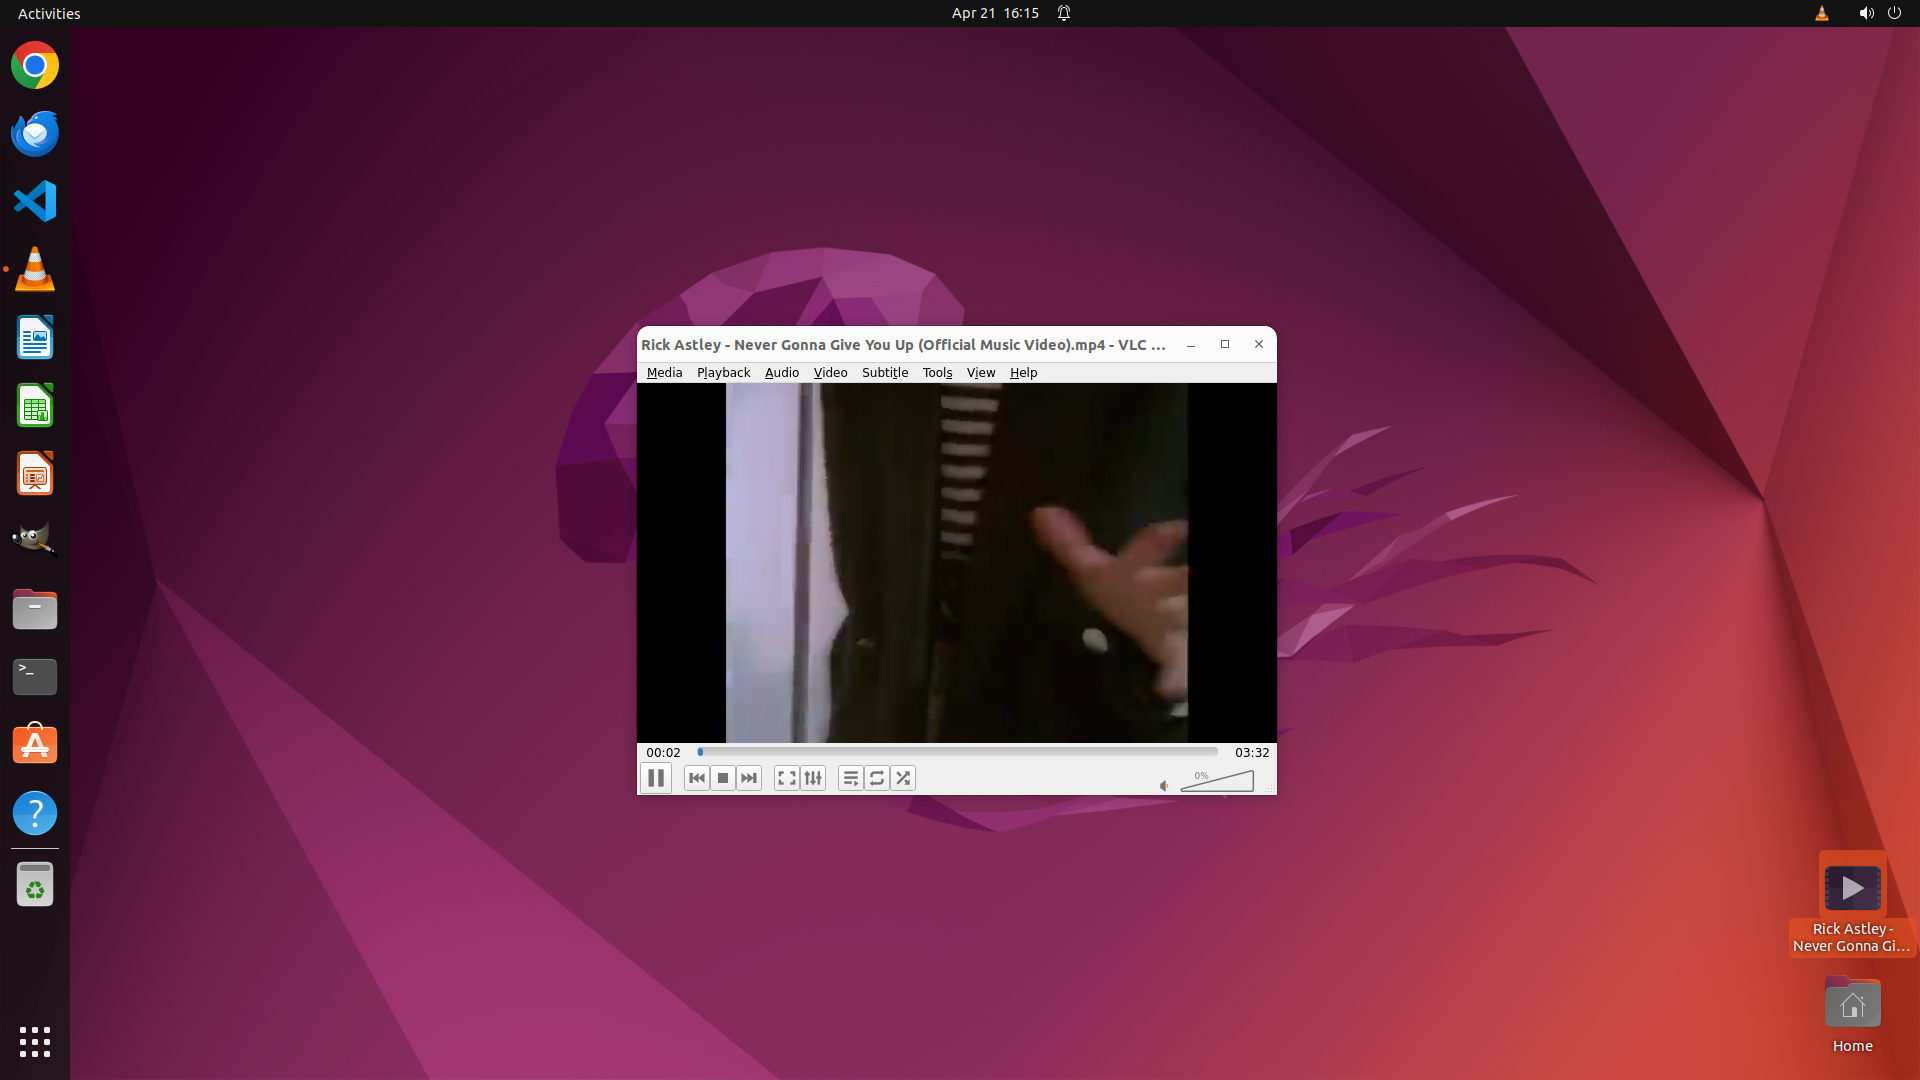The image size is (1920, 1080).
Task: Enable random shuffle playback
Action: tap(903, 778)
